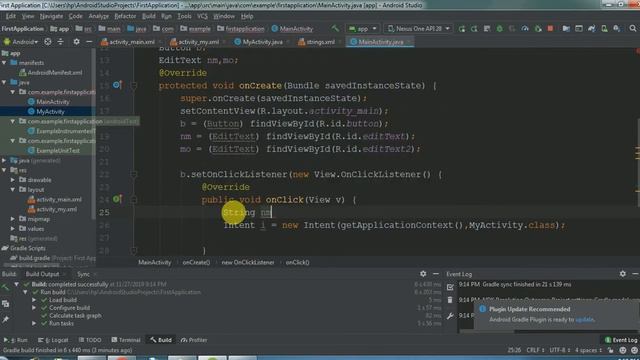Select activity_my.xml under layout folder
The width and height of the screenshot is (640, 360).
(x=52, y=209)
